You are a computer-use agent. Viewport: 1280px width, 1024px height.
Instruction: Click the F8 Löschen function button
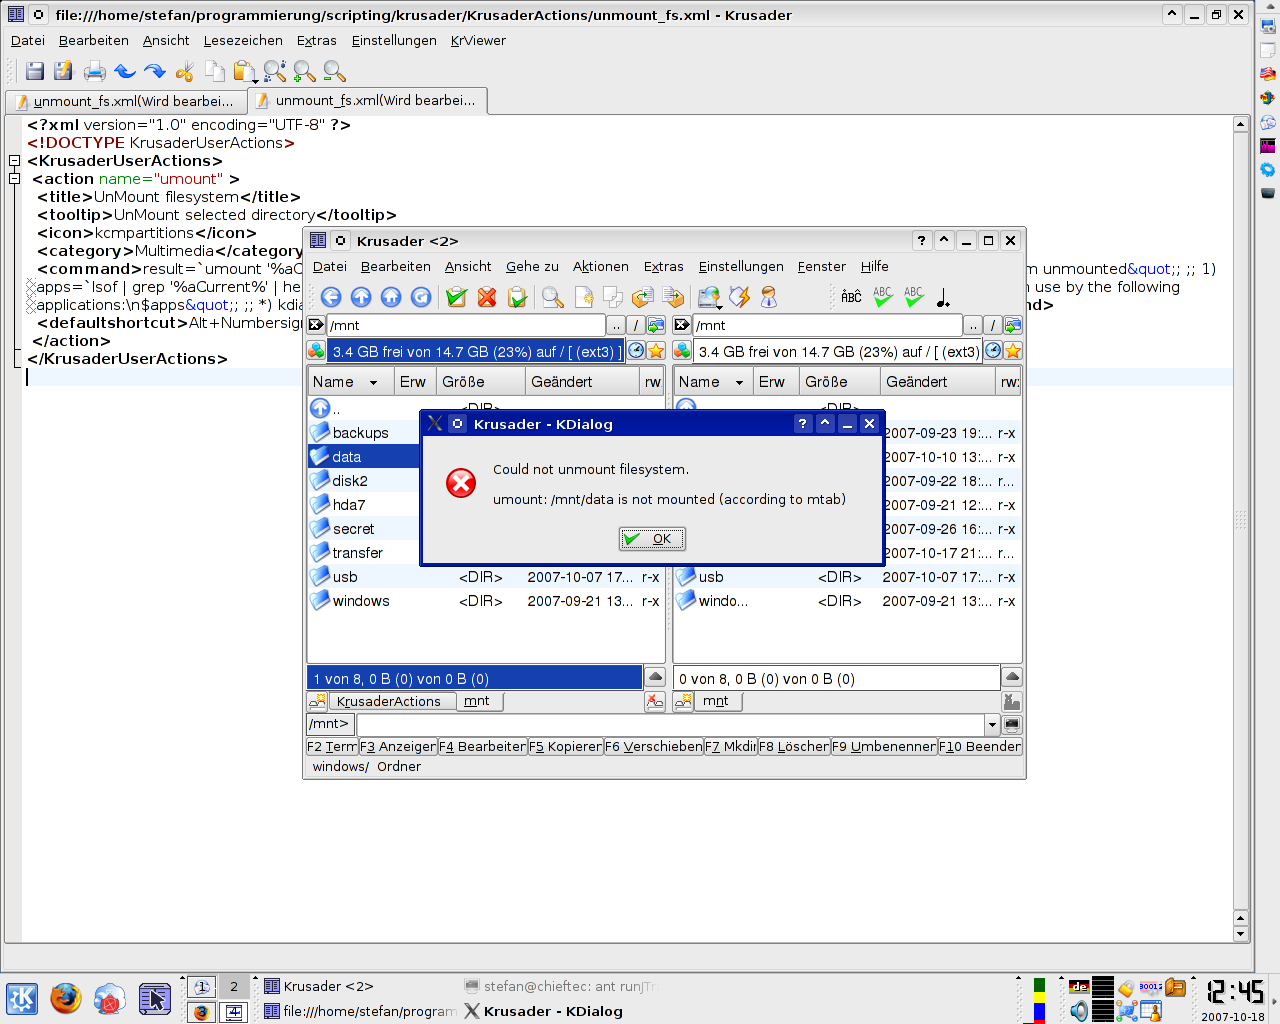pos(794,746)
